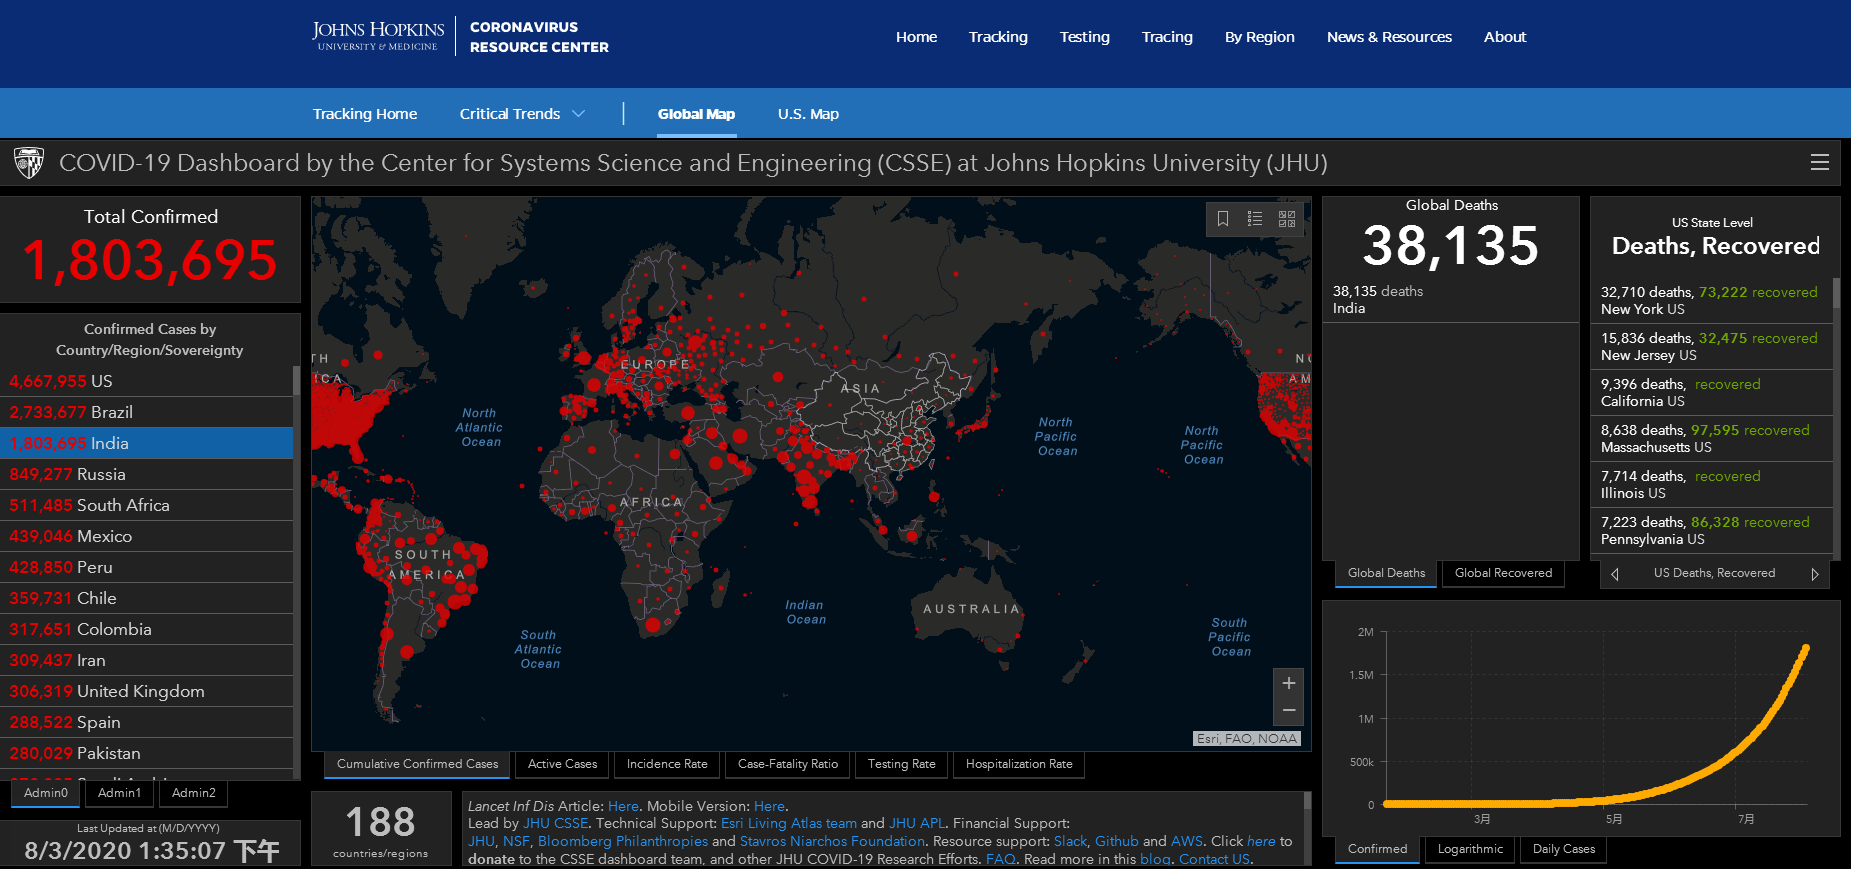Zoom out of the map with minus
This screenshot has width=1851, height=869.
pos(1288,710)
